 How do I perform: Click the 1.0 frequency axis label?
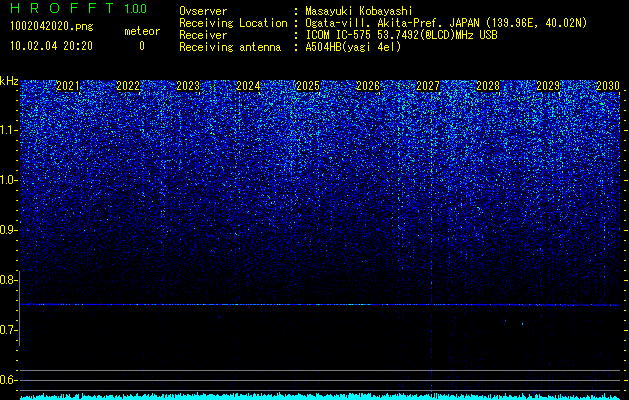pyautogui.click(x=9, y=181)
